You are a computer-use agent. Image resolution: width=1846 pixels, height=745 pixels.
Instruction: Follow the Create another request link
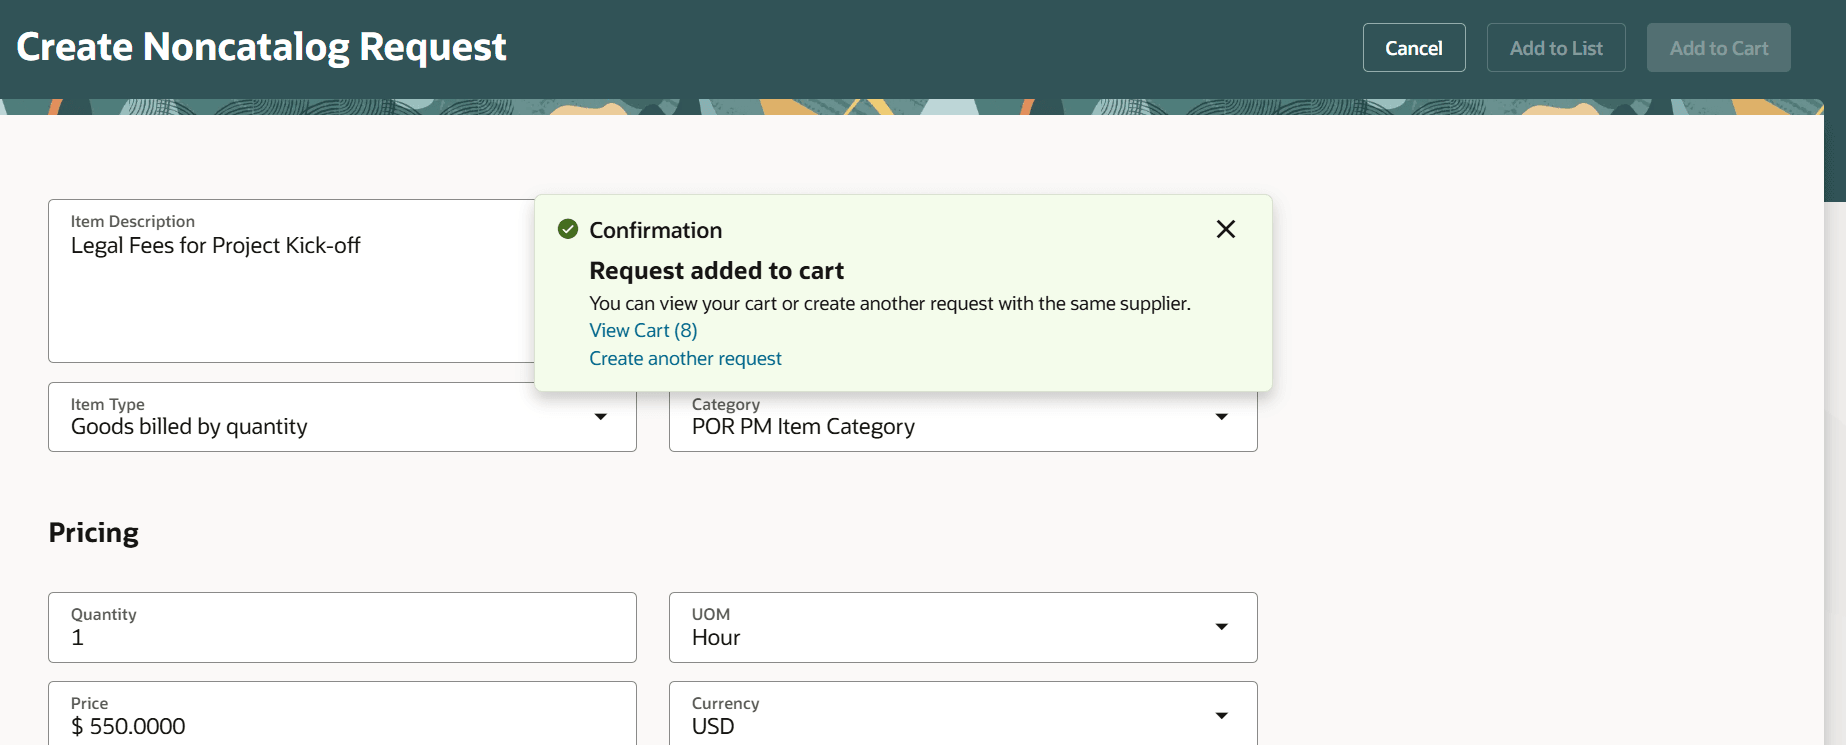click(x=685, y=359)
